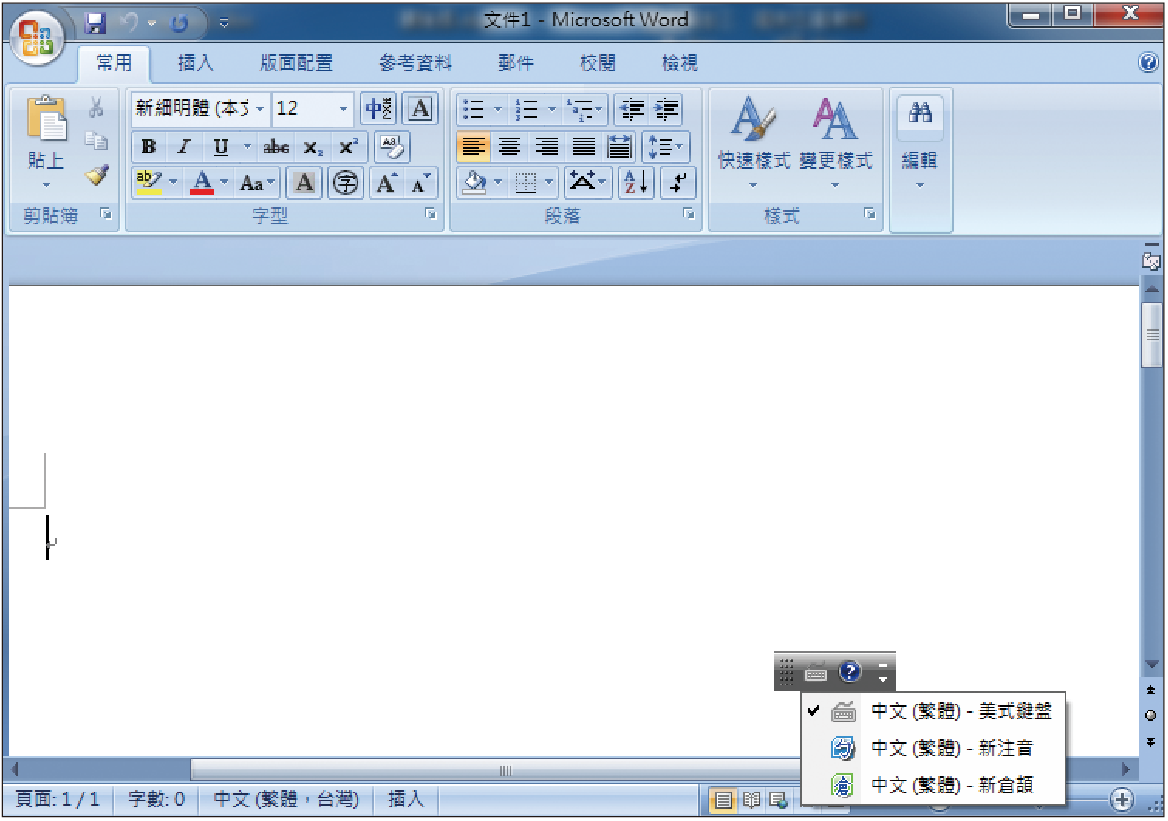Sort text with A-Z icon
The image size is (1168, 821).
click(x=636, y=183)
